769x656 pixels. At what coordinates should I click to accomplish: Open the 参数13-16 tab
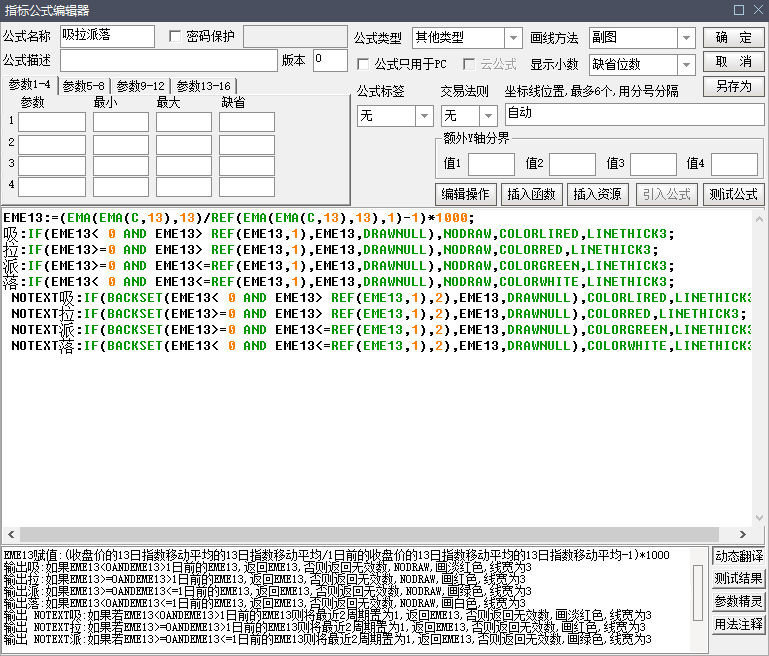(203, 86)
